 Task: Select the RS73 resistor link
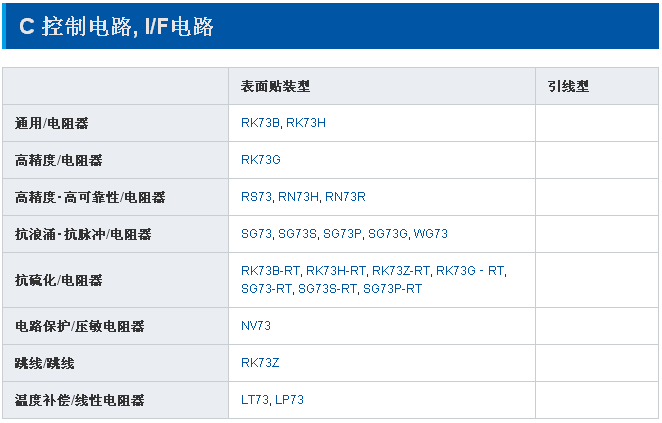point(256,197)
